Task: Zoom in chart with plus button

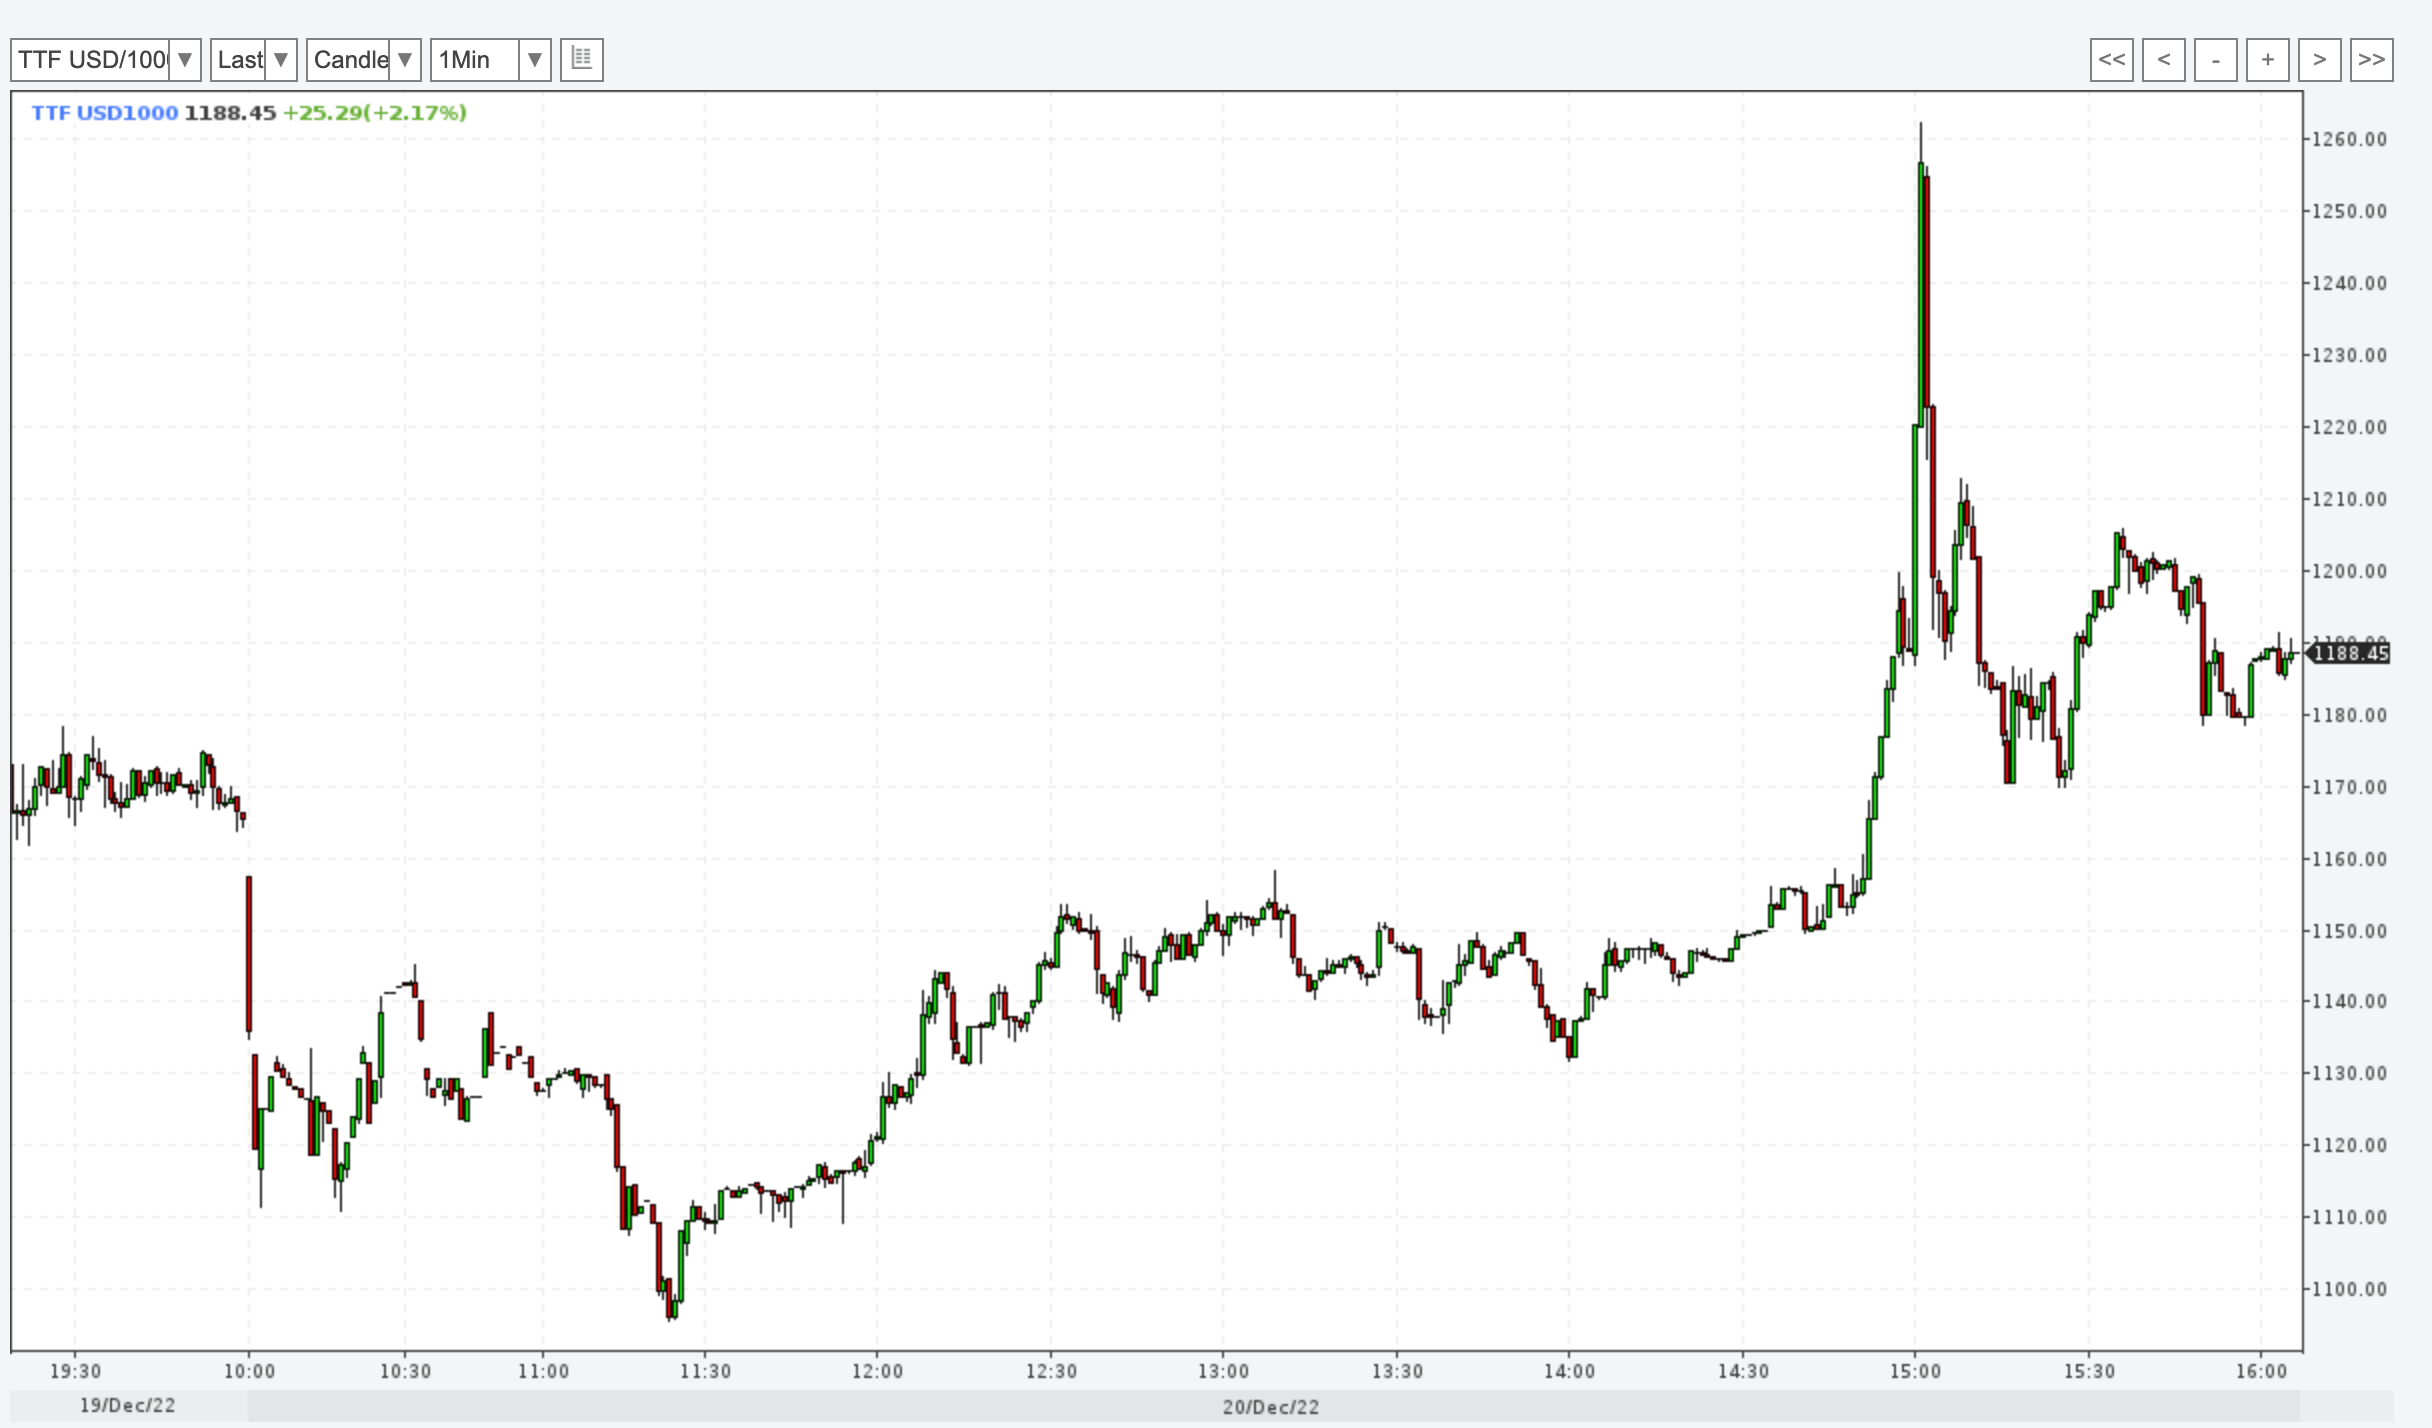Action: 2267,60
